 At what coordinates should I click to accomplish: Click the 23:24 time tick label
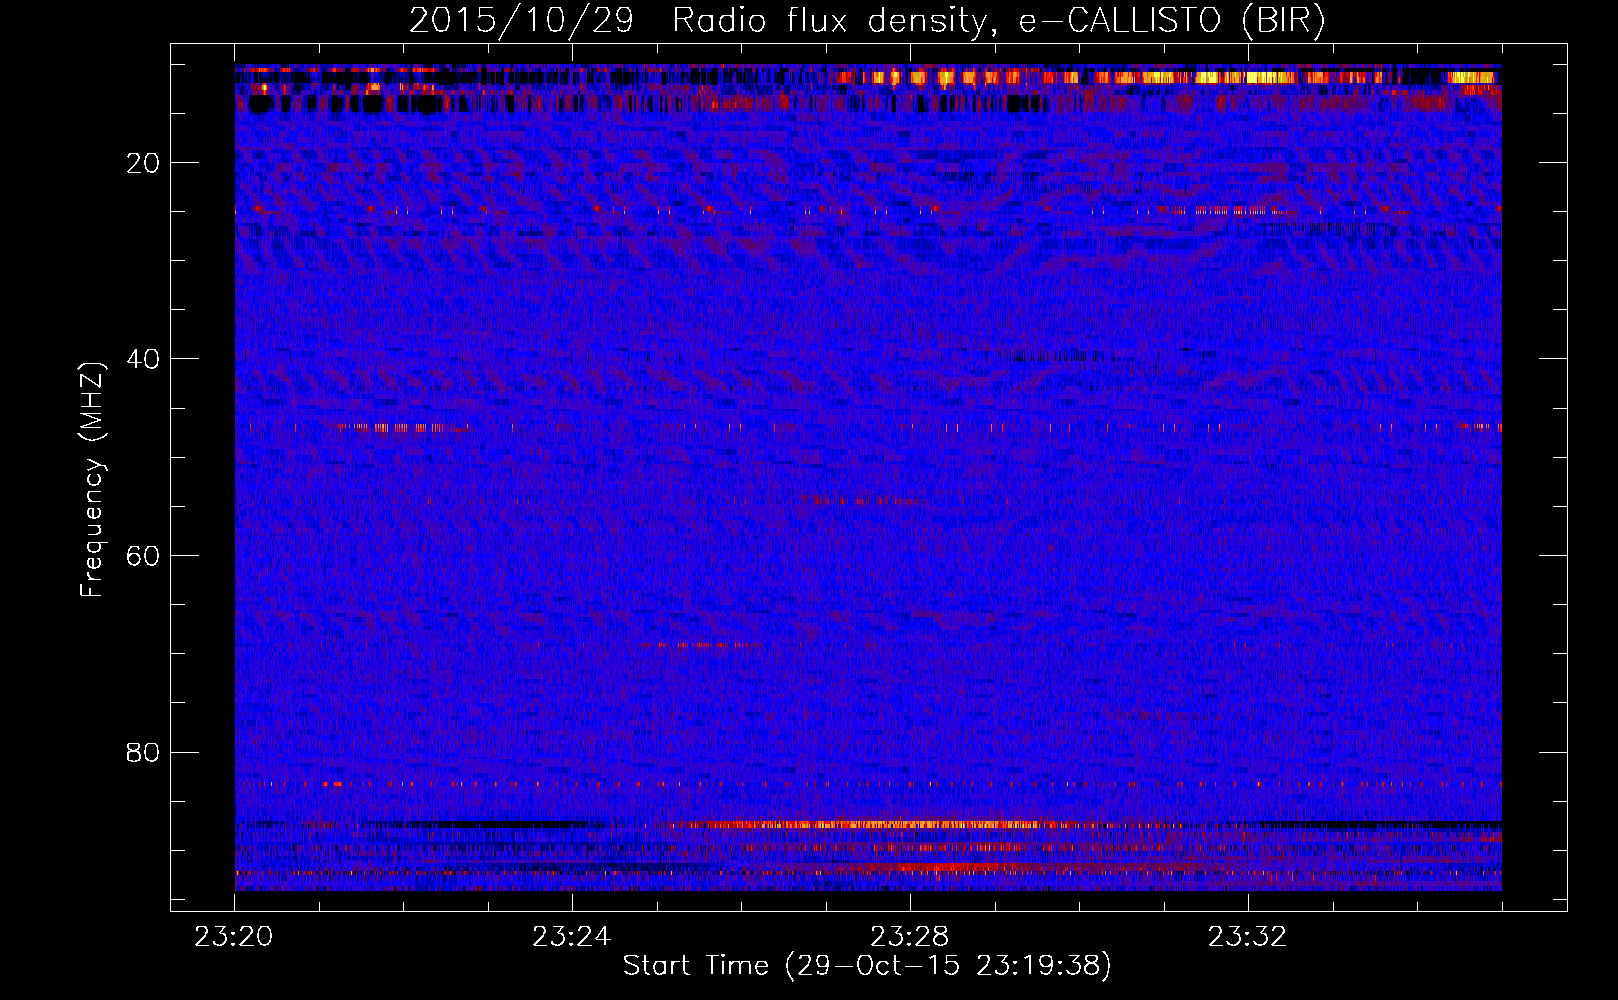pos(571,937)
